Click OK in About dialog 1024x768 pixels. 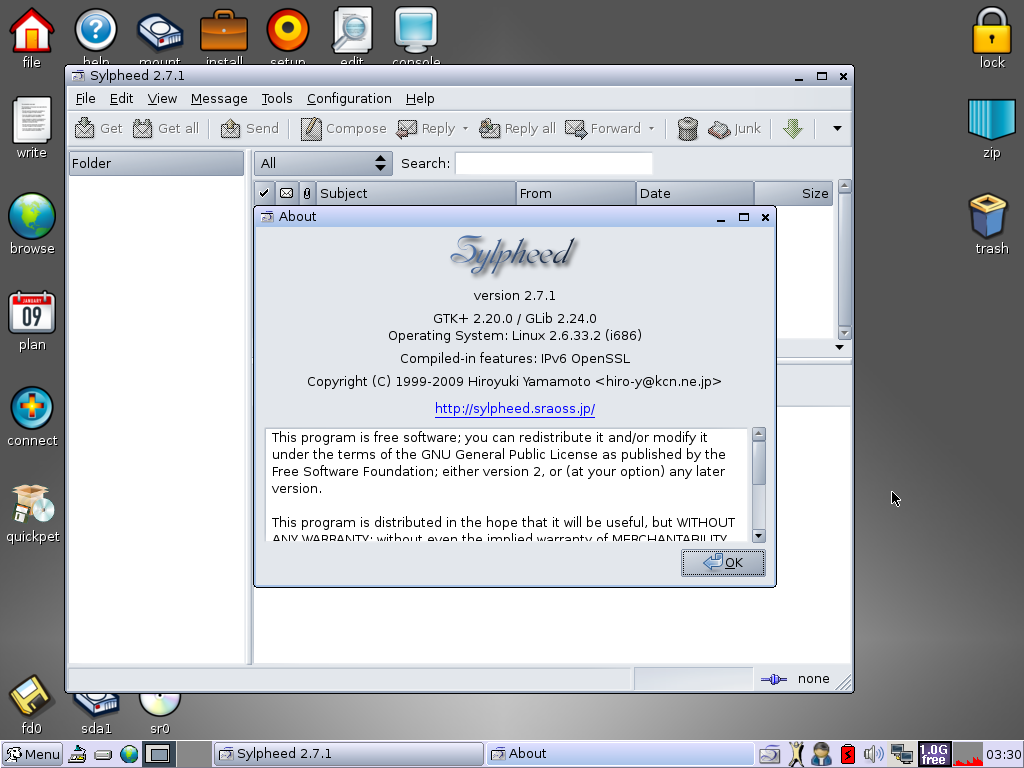click(723, 563)
